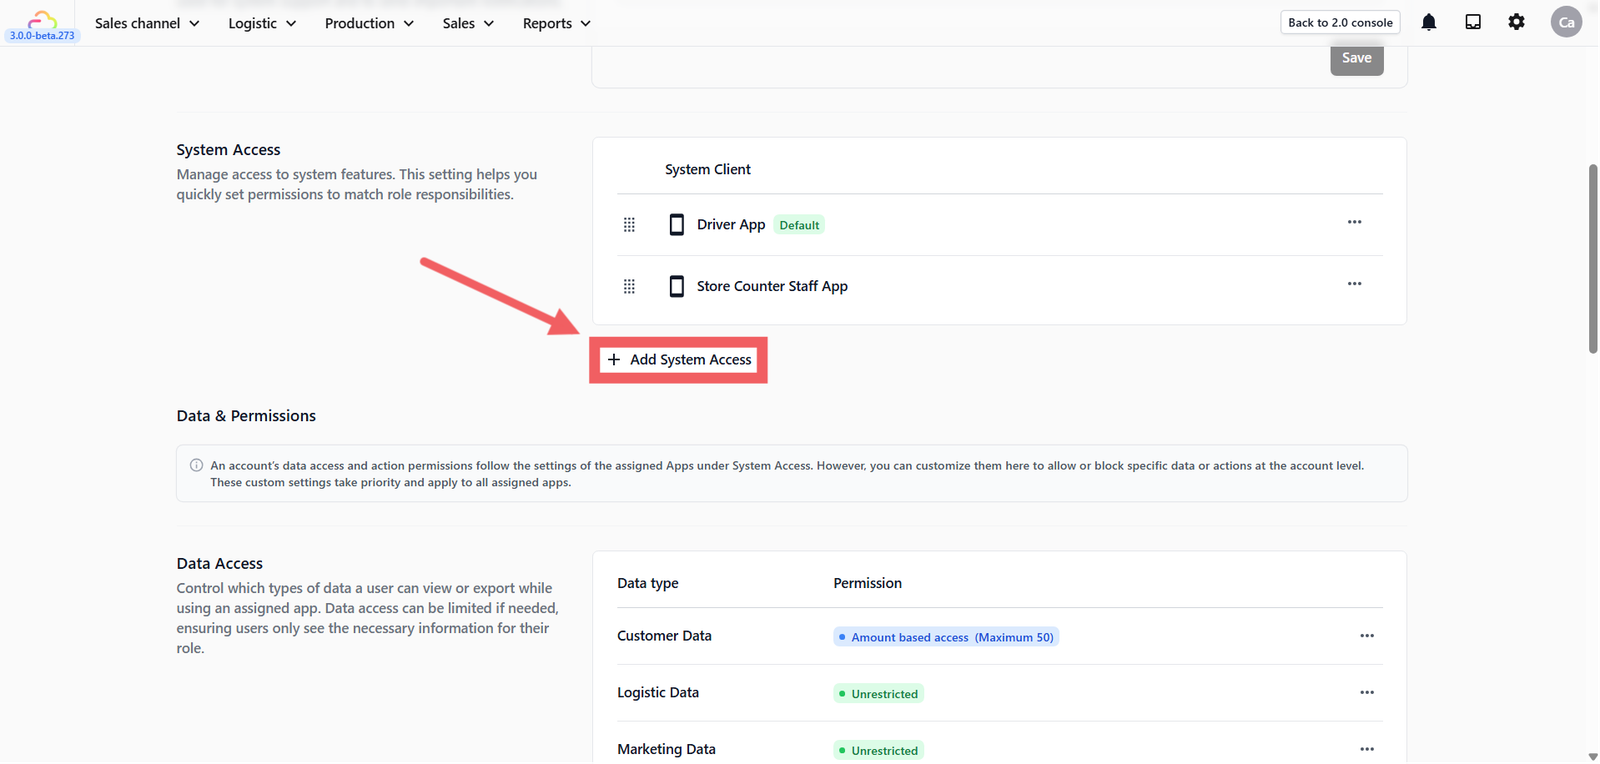The image size is (1600, 764).
Task: Expand the Sales channel dropdown
Action: click(147, 23)
